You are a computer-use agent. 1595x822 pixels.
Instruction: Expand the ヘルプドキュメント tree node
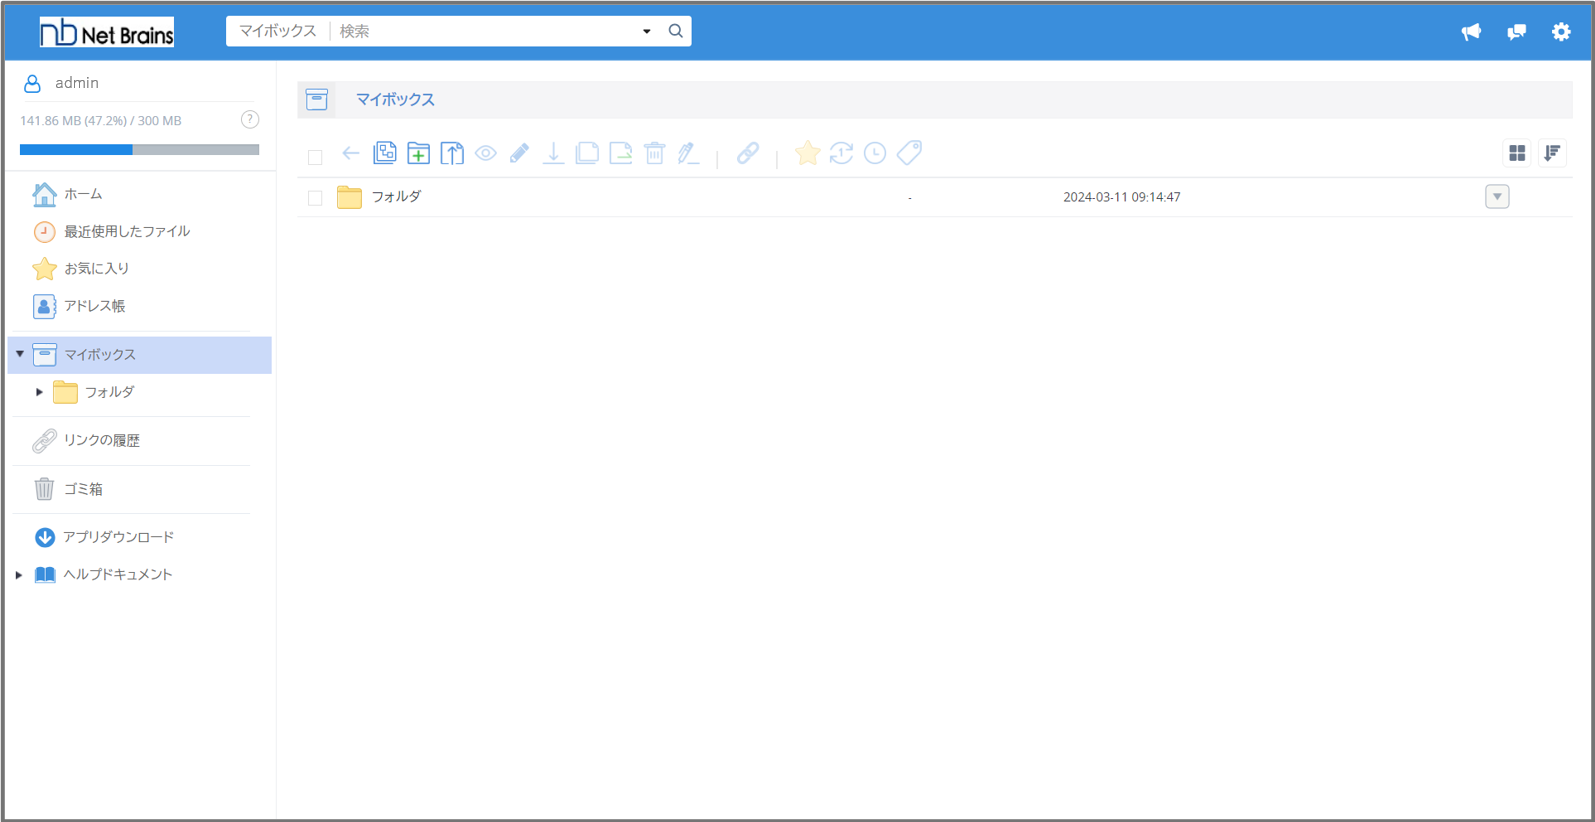pyautogui.click(x=18, y=575)
